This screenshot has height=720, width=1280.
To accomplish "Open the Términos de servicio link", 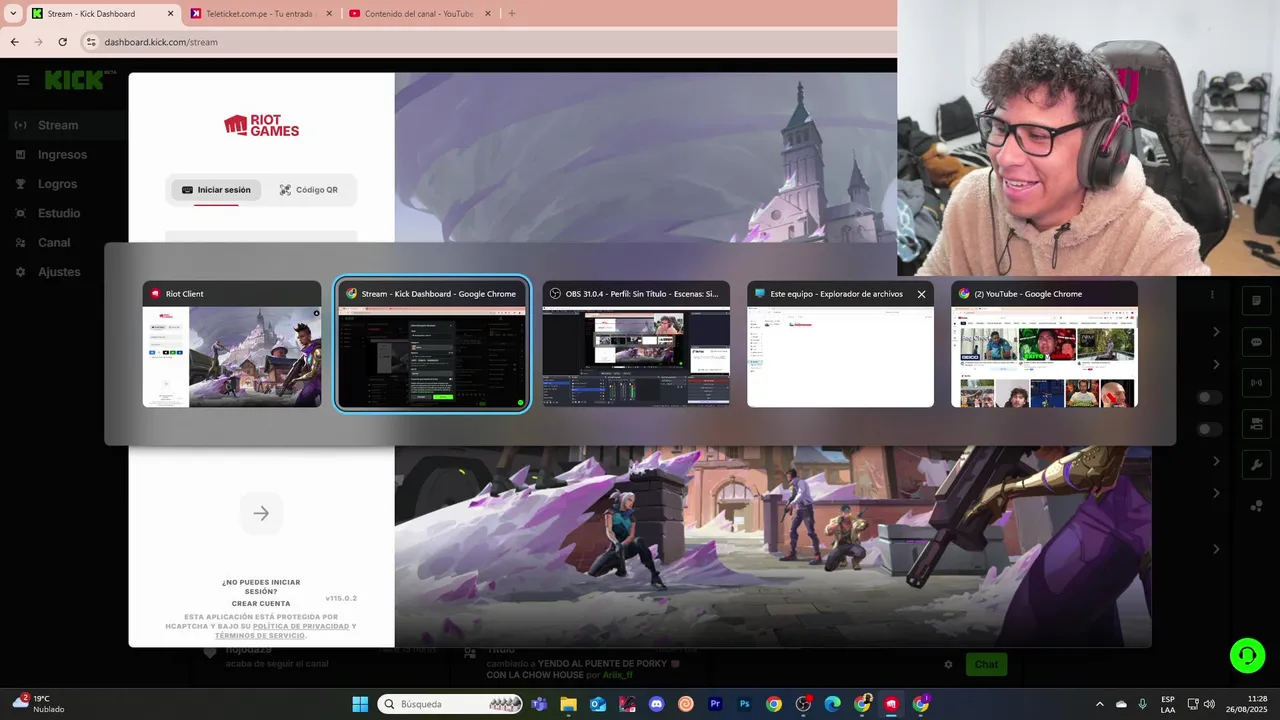I will (259, 636).
